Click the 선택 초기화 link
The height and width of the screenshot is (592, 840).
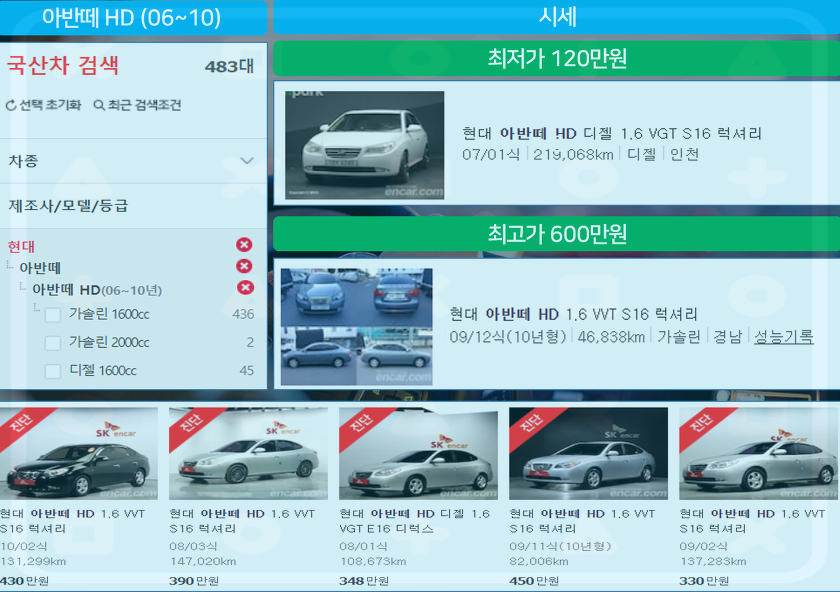50,105
